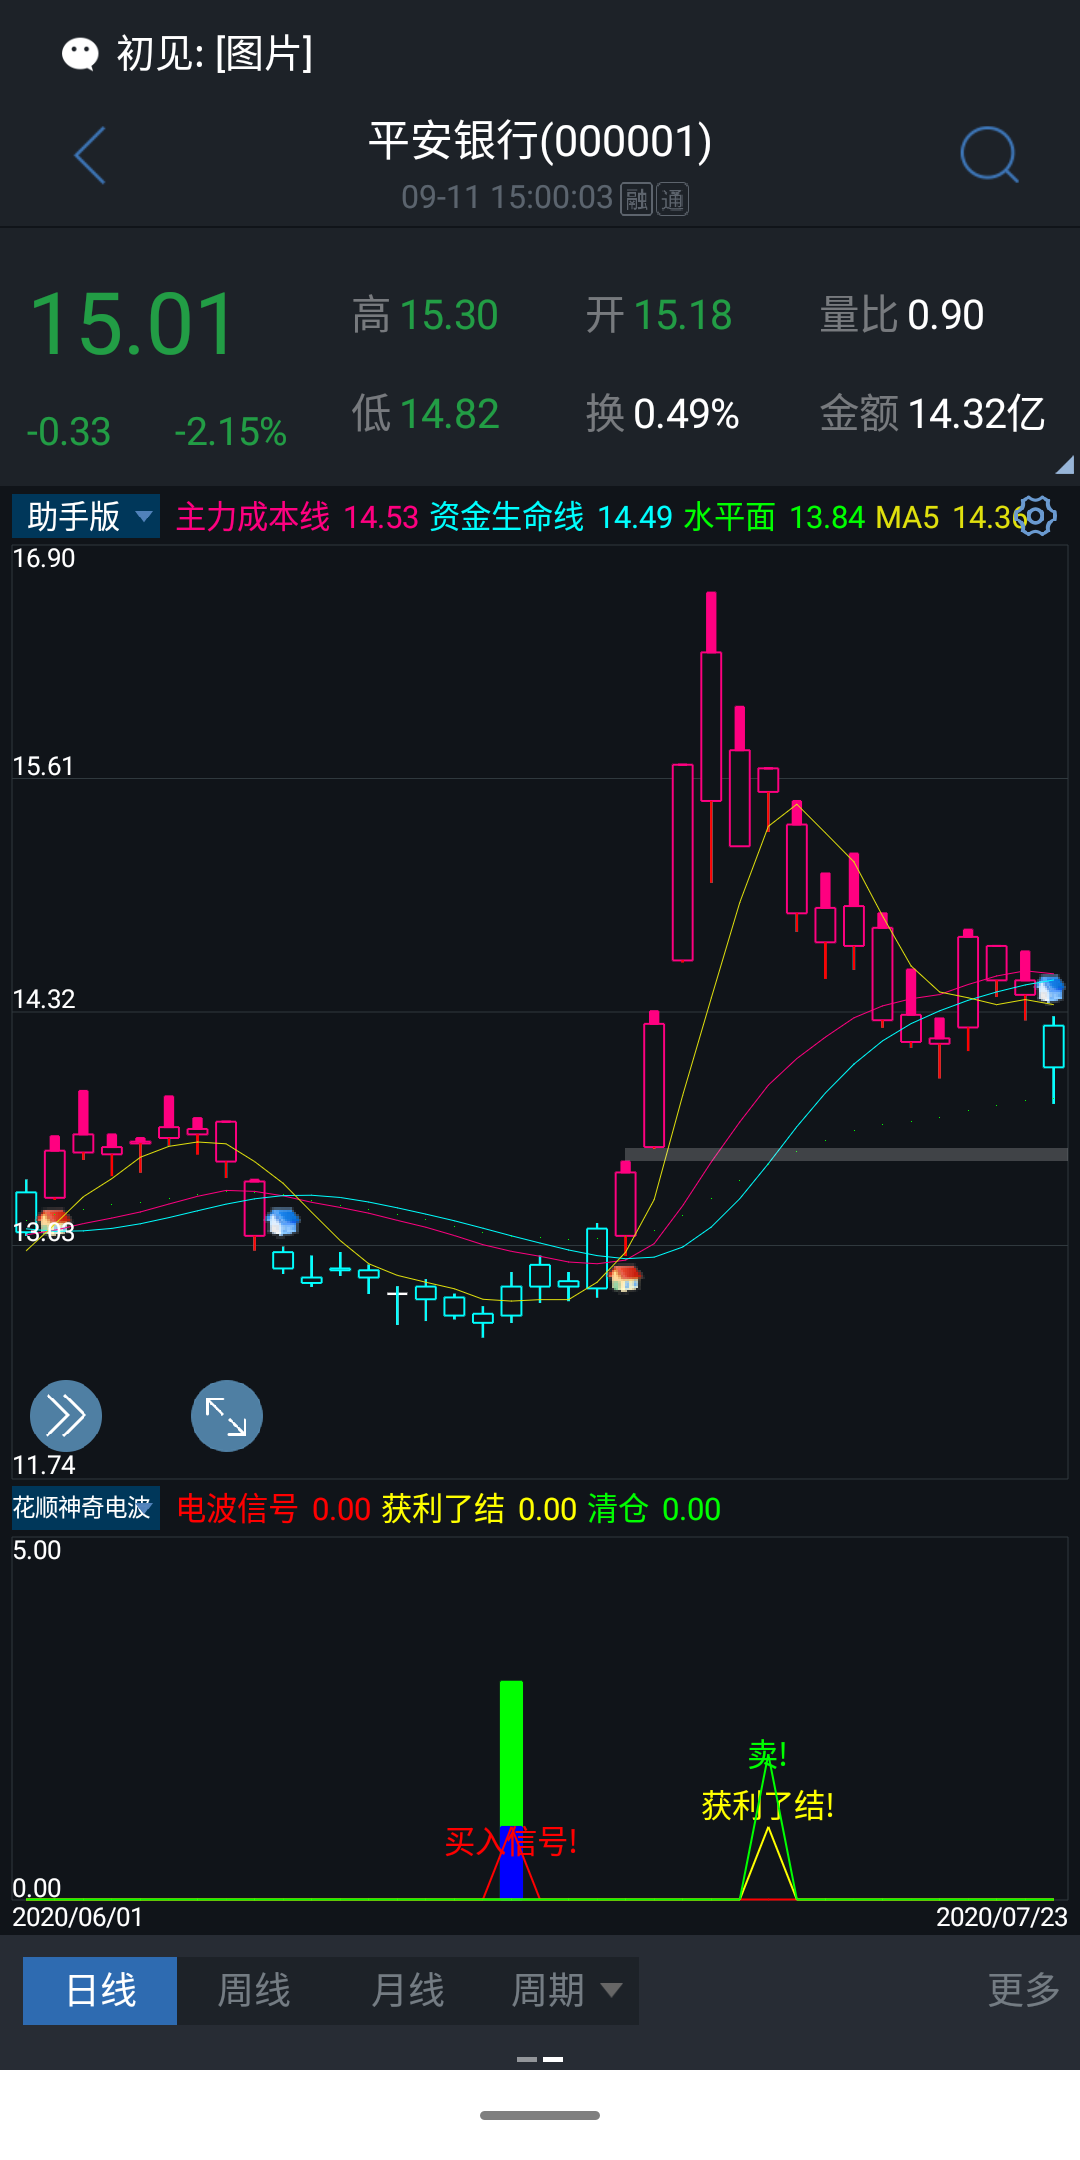Tap 更多 for more options

tap(1023, 1990)
